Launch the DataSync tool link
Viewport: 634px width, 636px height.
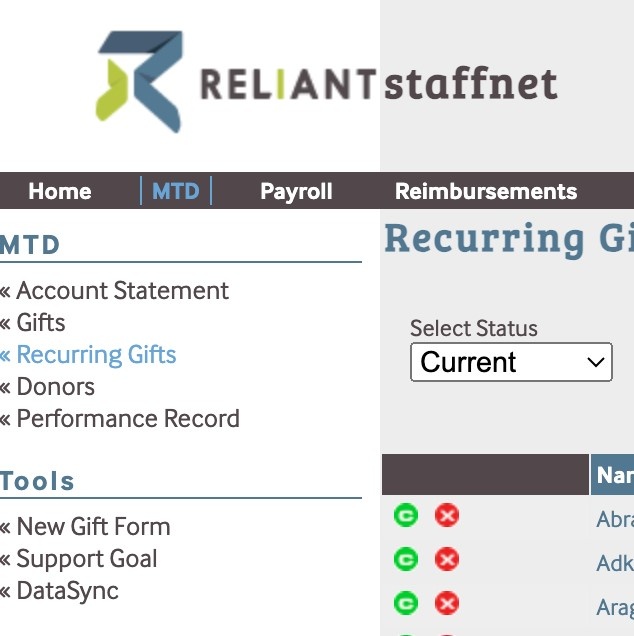[x=67, y=591]
